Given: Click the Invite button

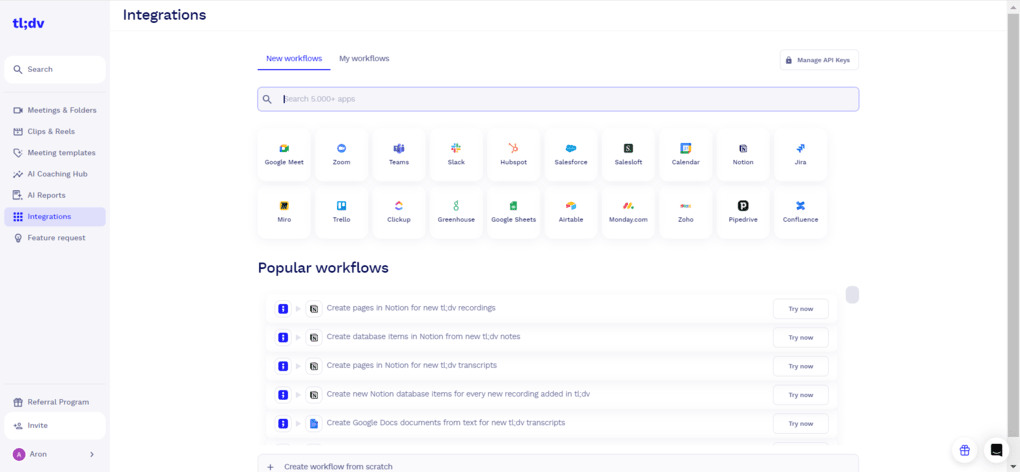Looking at the screenshot, I should [x=55, y=426].
